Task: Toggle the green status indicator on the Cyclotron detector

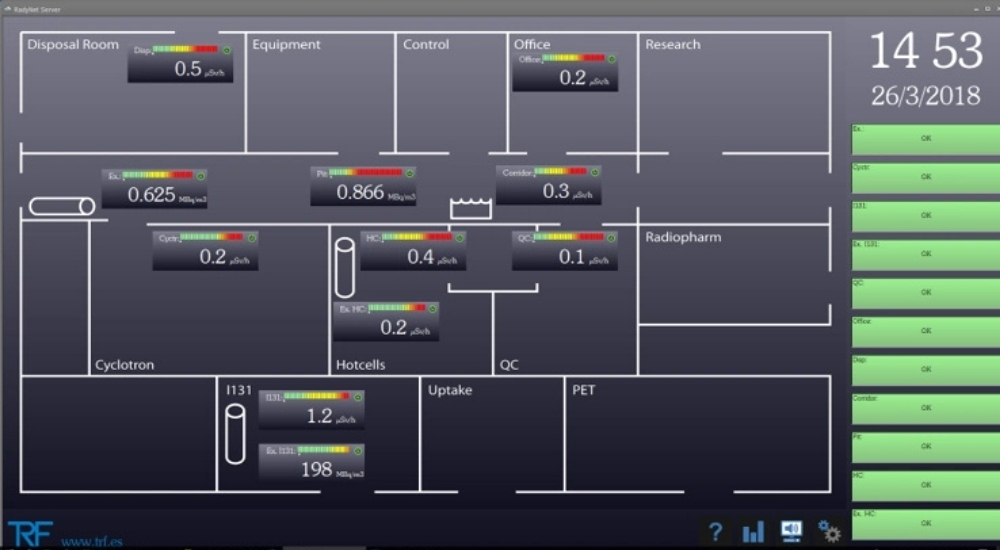Action: pyautogui.click(x=251, y=237)
